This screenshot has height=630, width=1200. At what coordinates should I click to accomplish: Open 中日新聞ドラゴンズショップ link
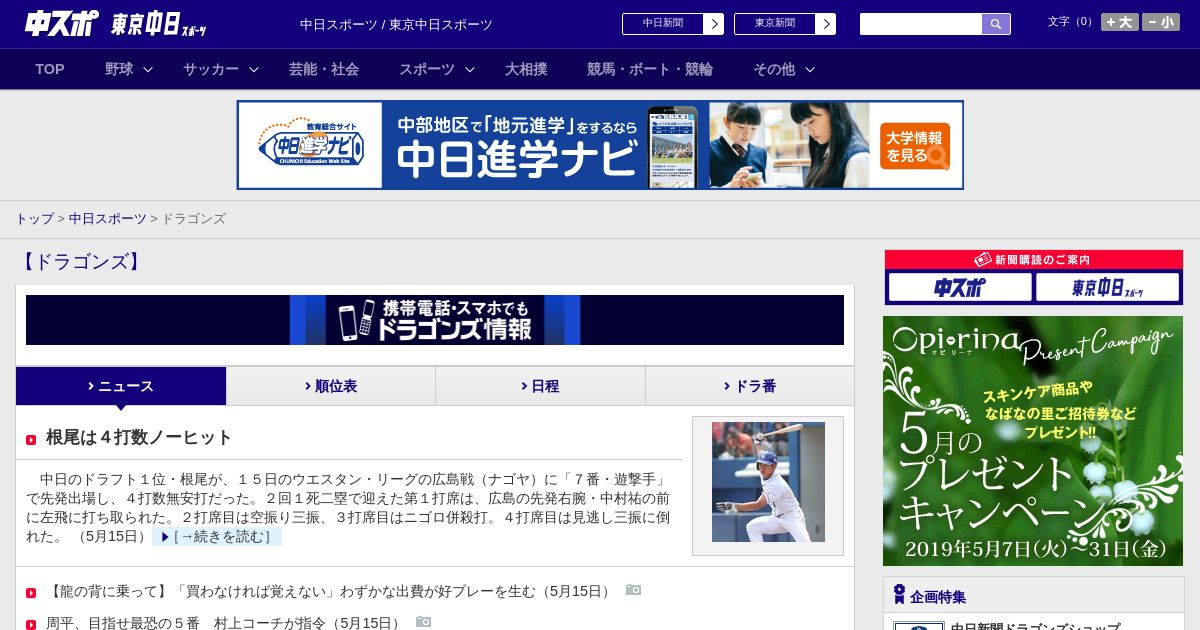click(x=1035, y=627)
